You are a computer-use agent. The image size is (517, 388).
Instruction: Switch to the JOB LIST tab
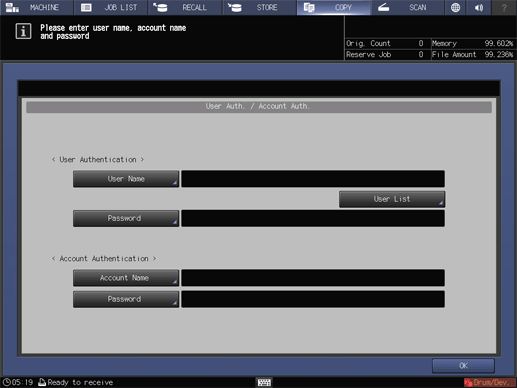(111, 7)
